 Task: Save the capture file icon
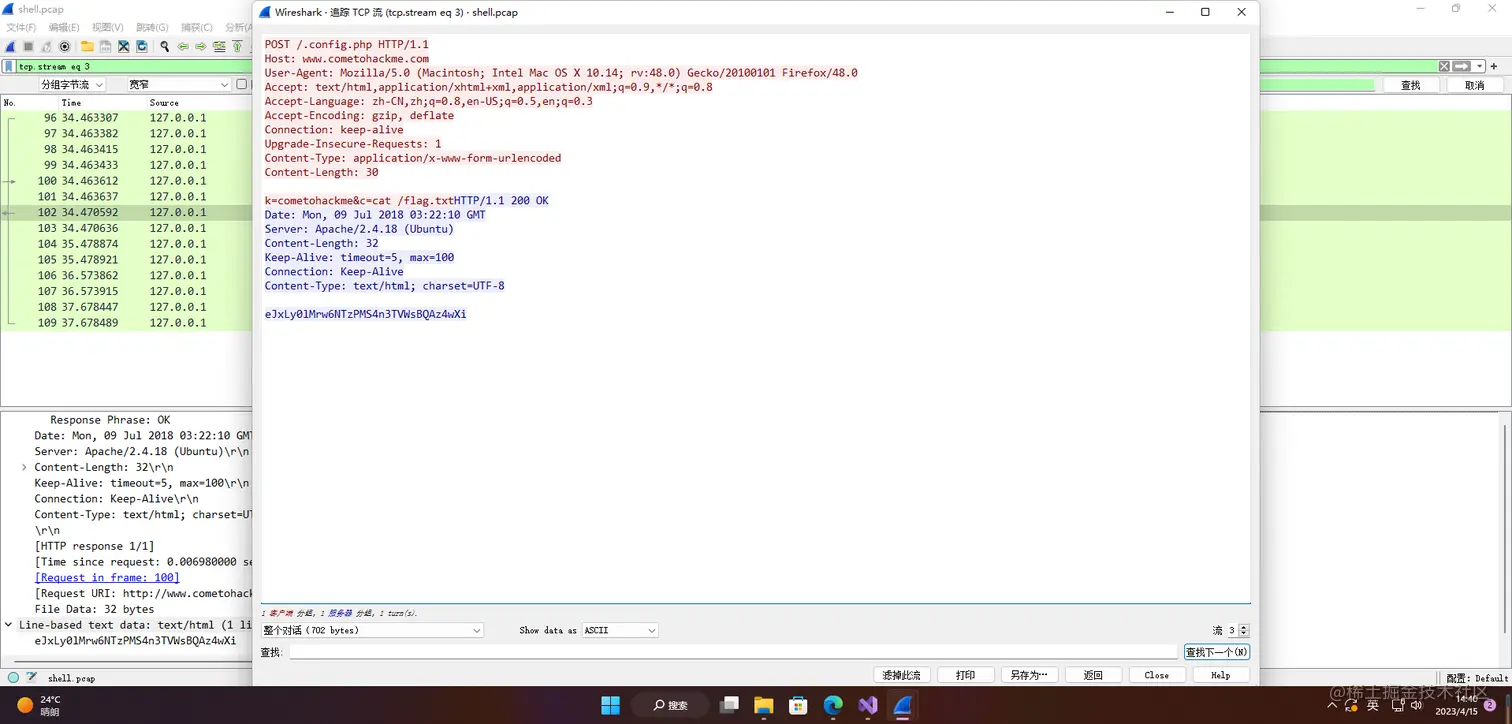105,47
